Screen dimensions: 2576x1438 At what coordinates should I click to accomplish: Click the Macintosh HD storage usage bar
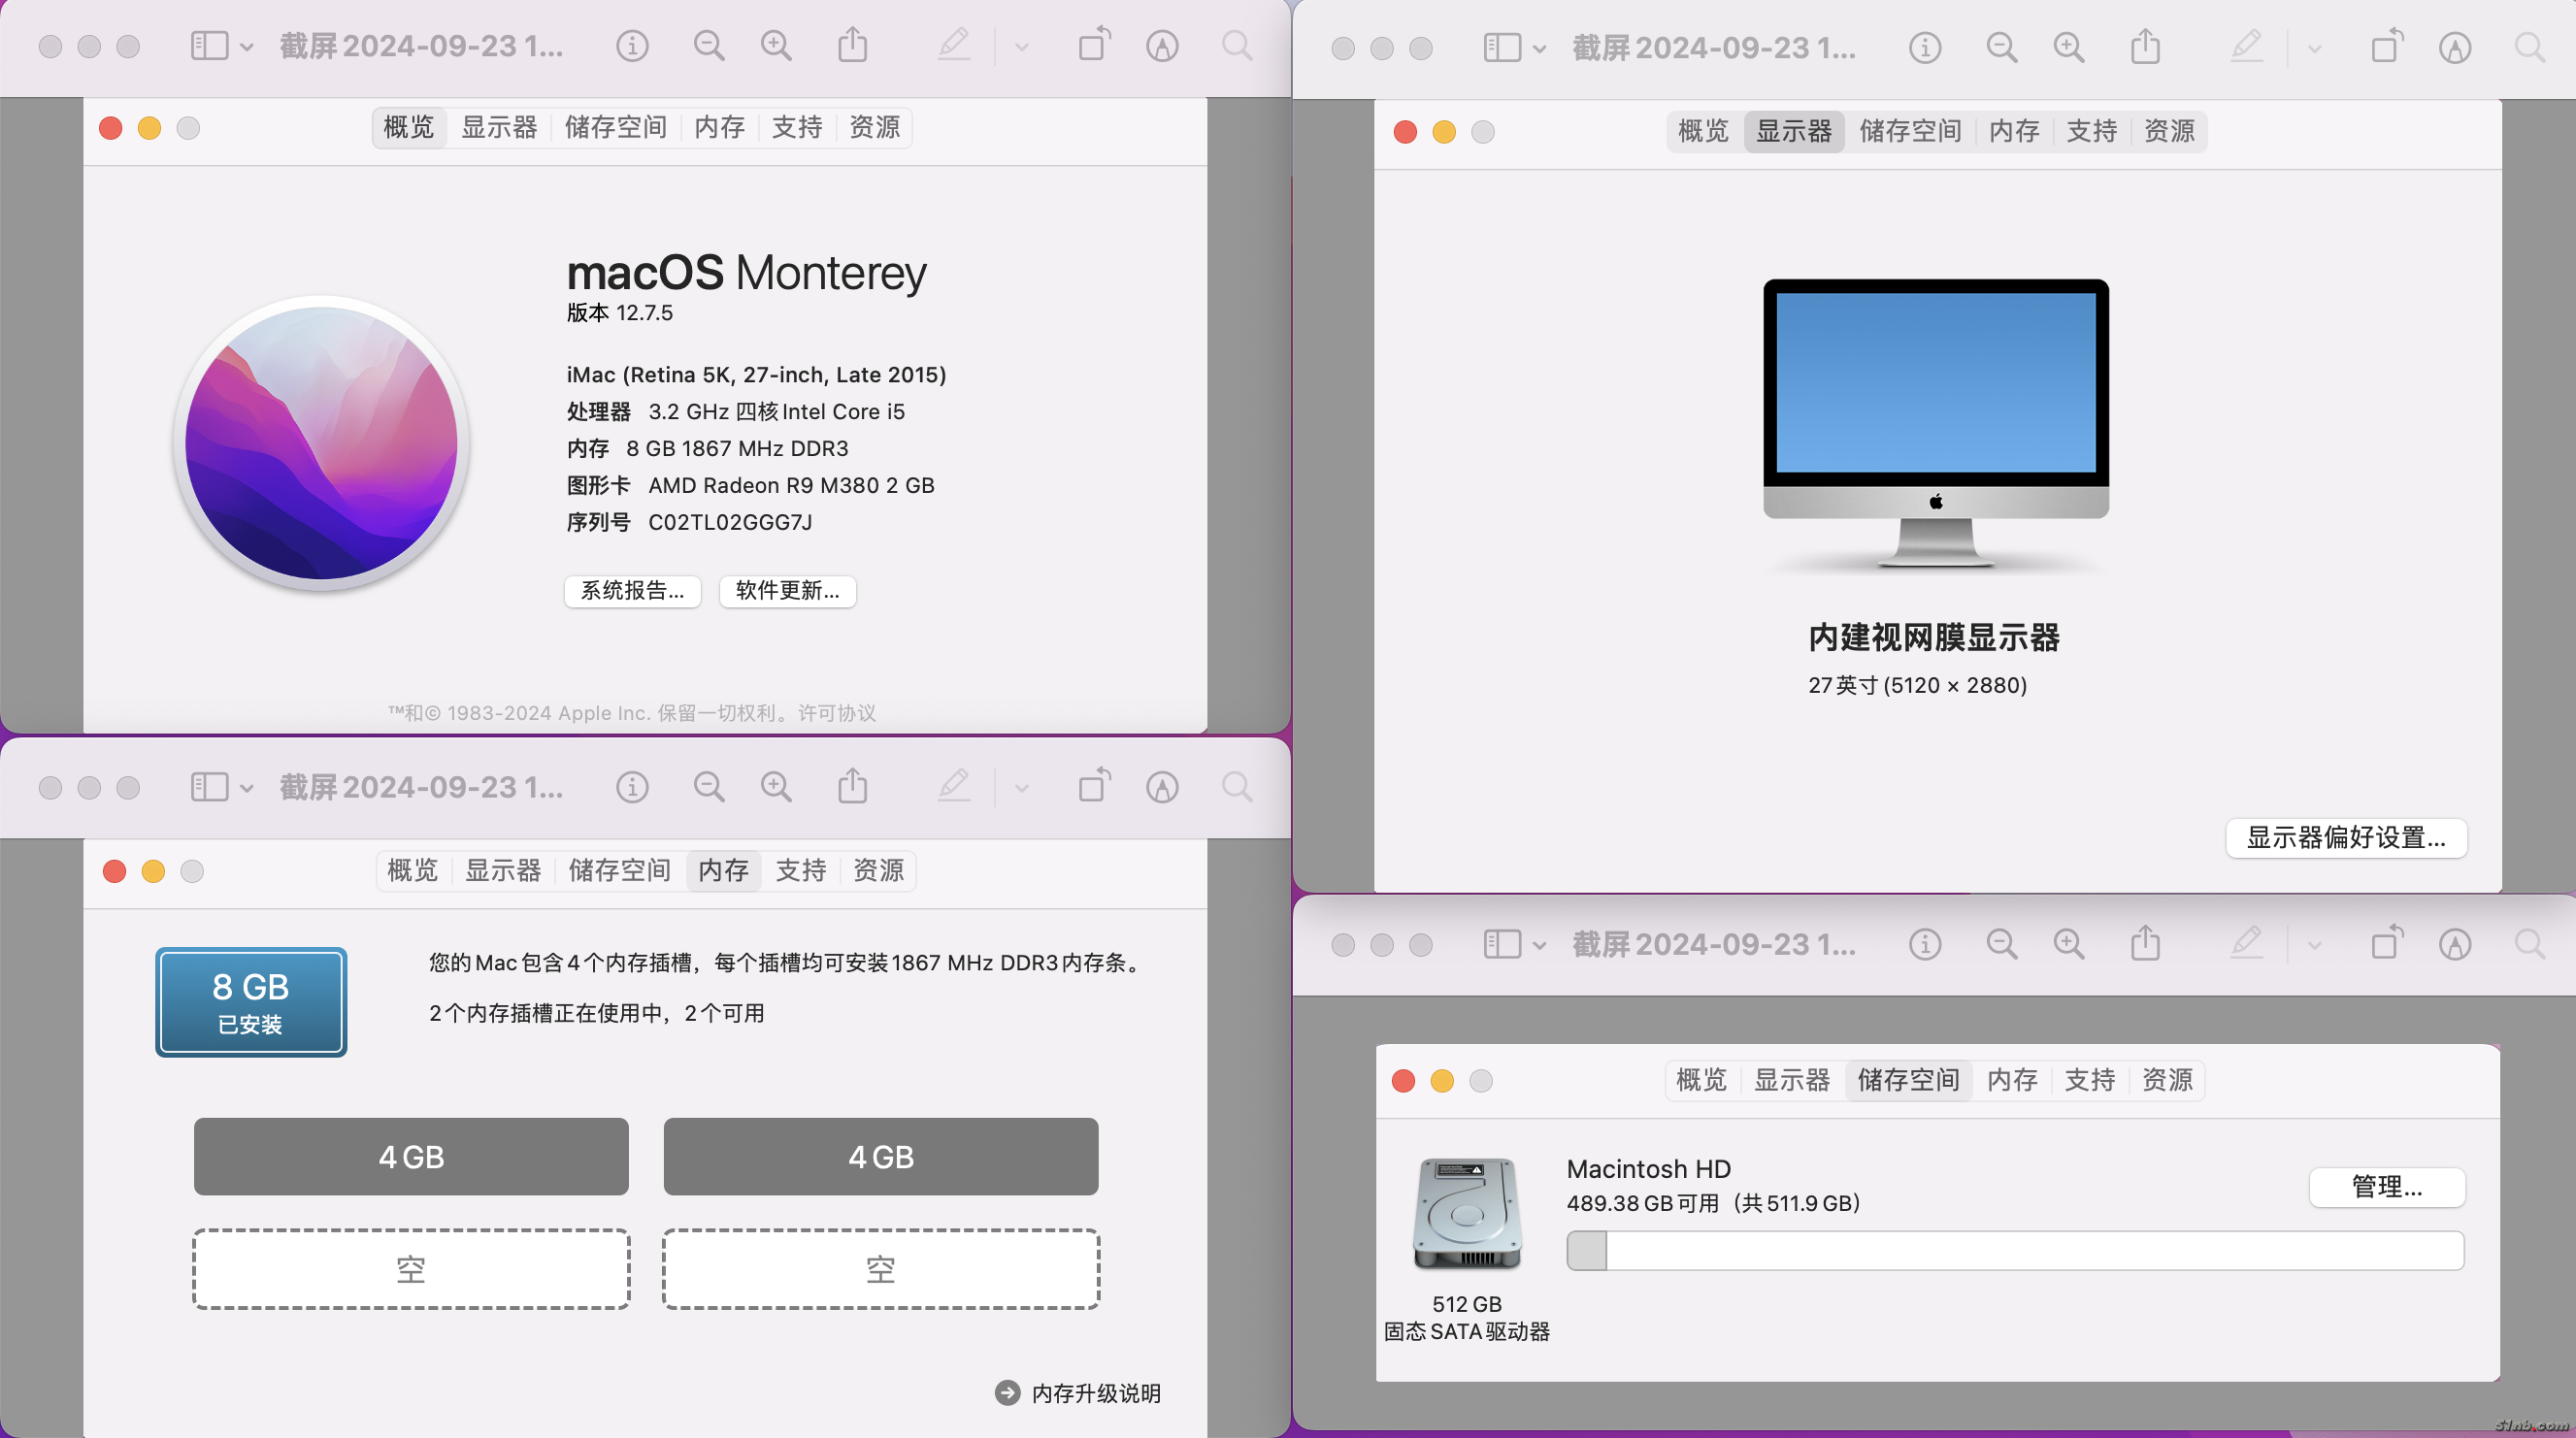pos(2014,1251)
